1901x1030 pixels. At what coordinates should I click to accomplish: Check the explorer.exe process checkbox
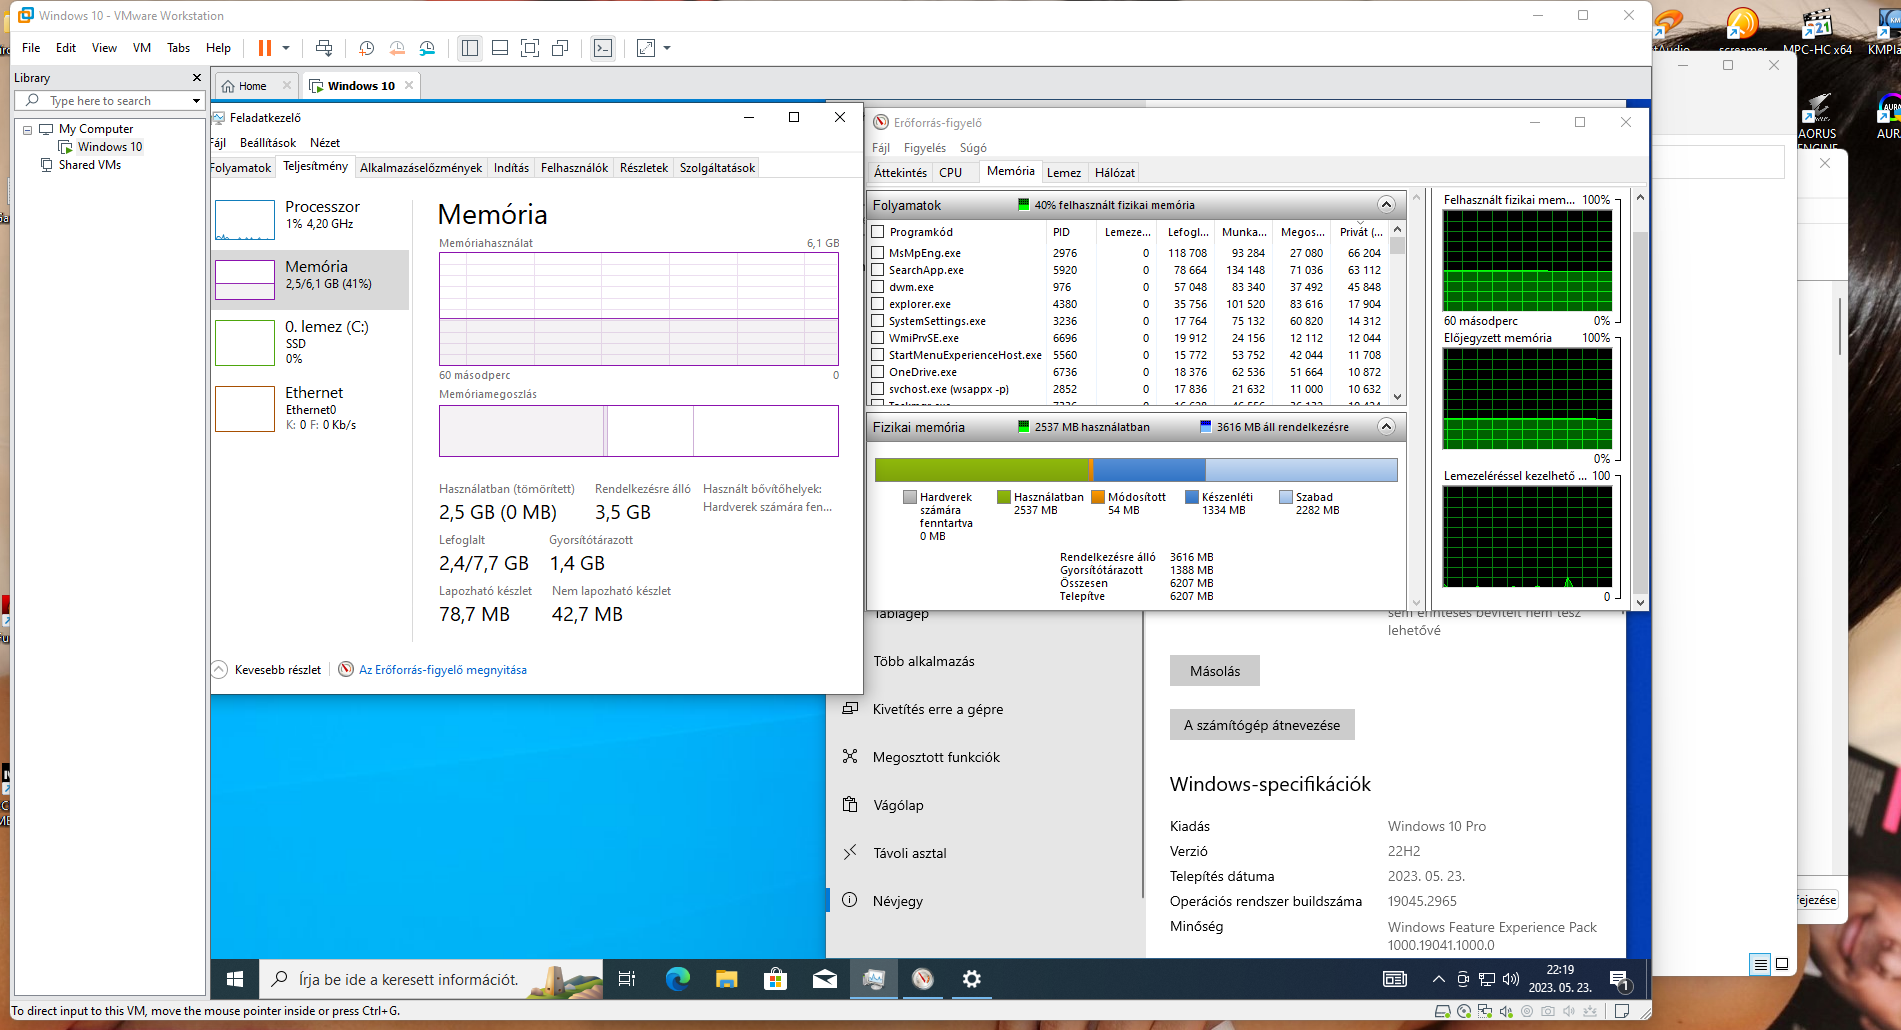coord(878,304)
